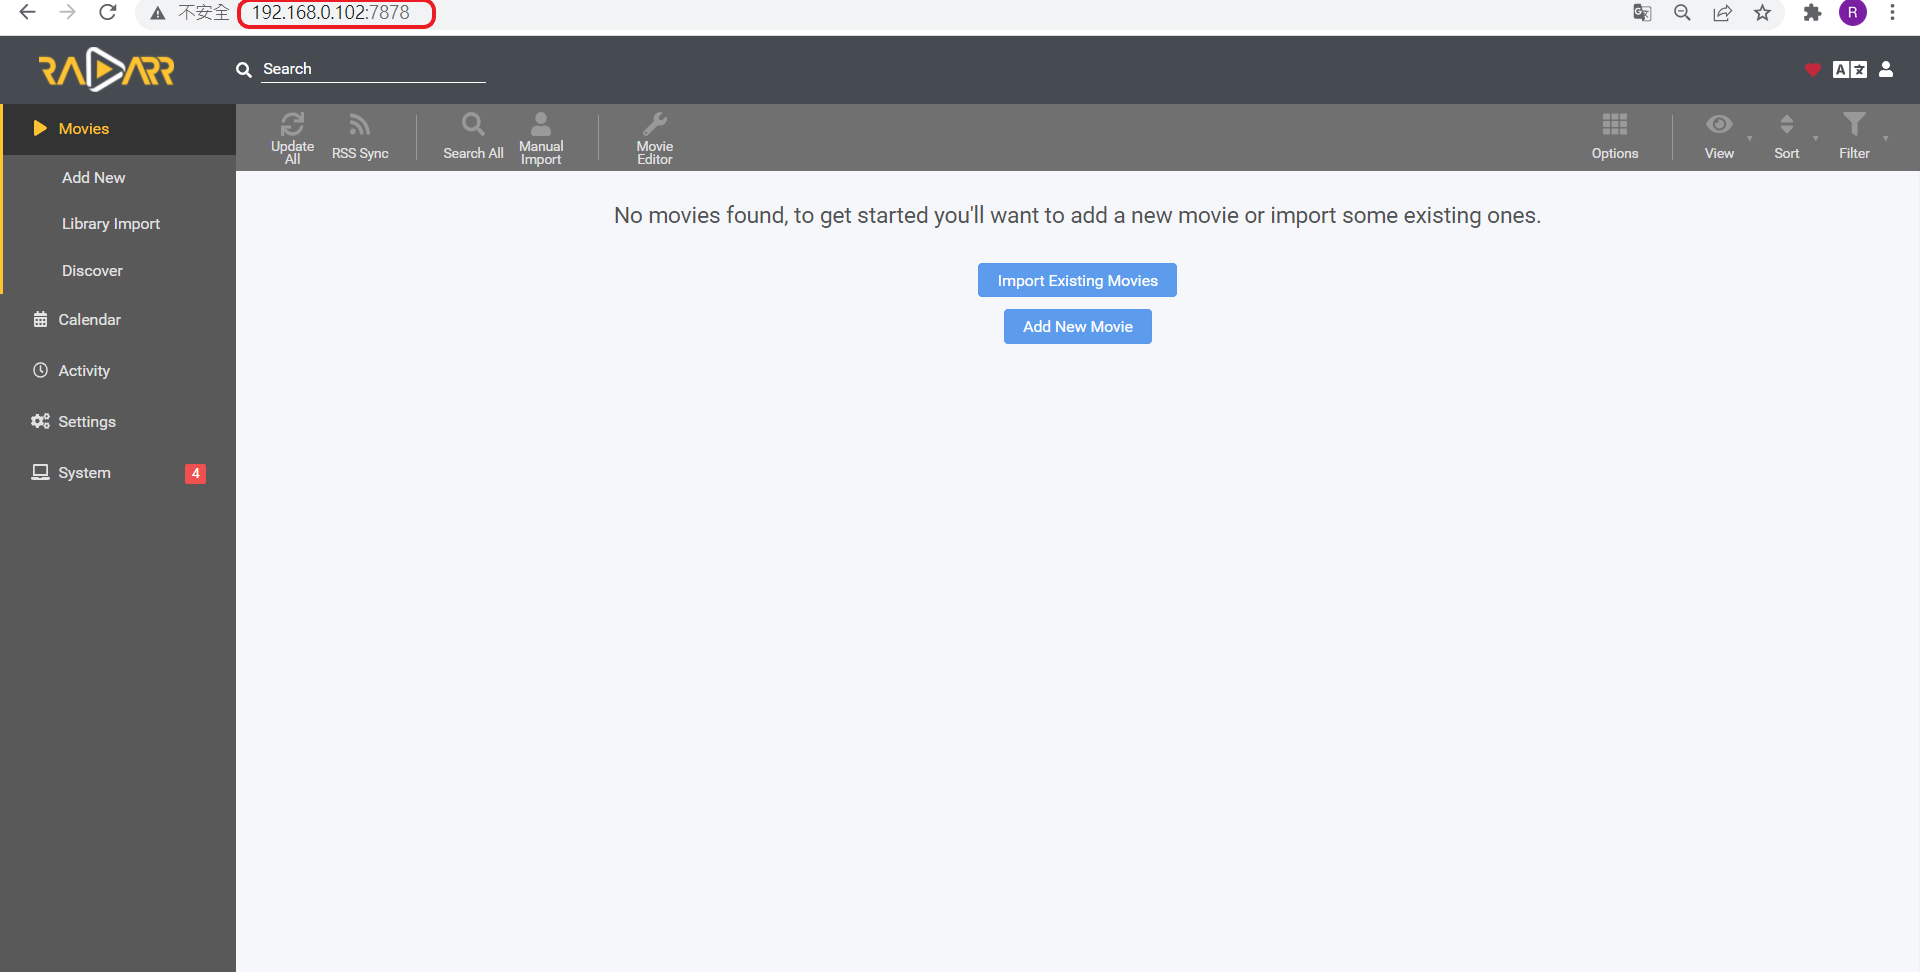Expand the Sort dropdown menu
The height and width of the screenshot is (972, 1920).
[1789, 137]
